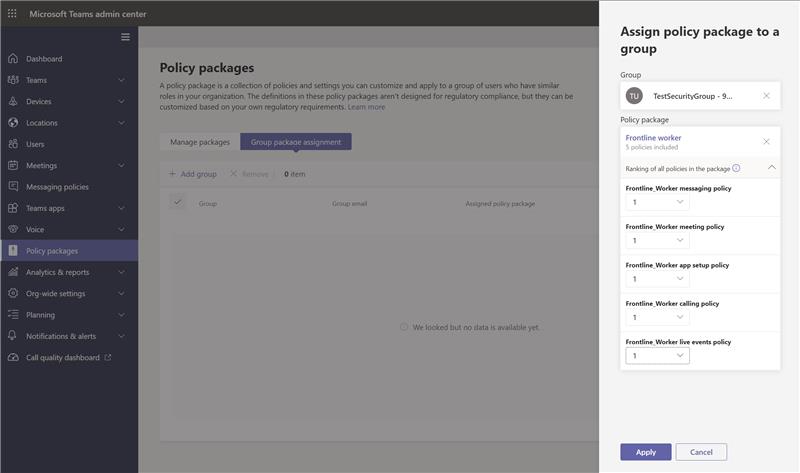Click the Planning list icon
This screenshot has height=473, width=800.
click(13, 315)
